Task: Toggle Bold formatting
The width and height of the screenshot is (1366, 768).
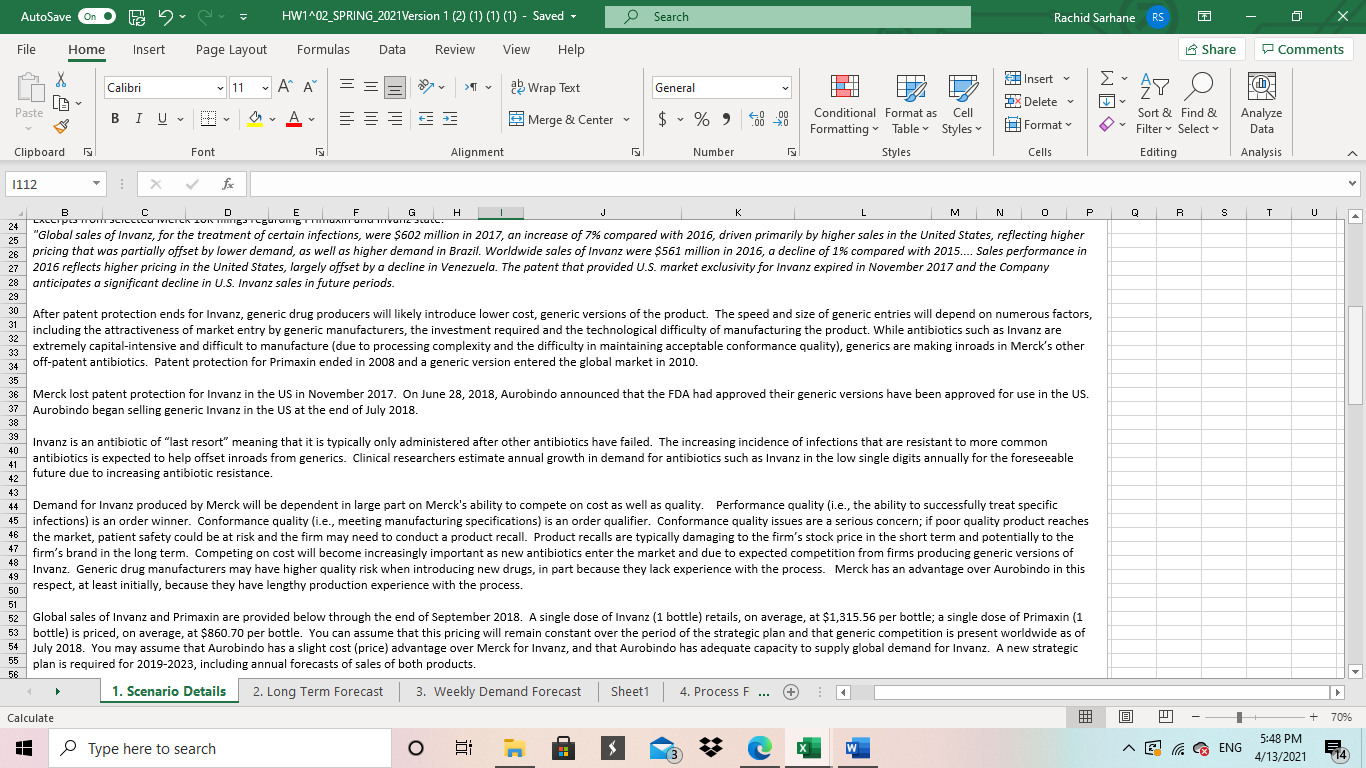Action: (115, 120)
